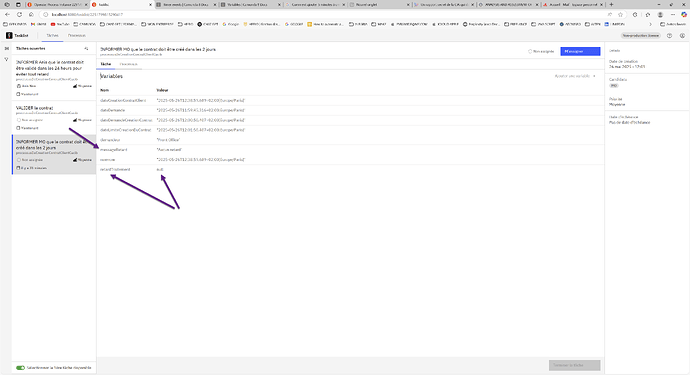The image size is (690, 375).
Task: Select the VALIDER le contrat task
Action: (x=54, y=117)
